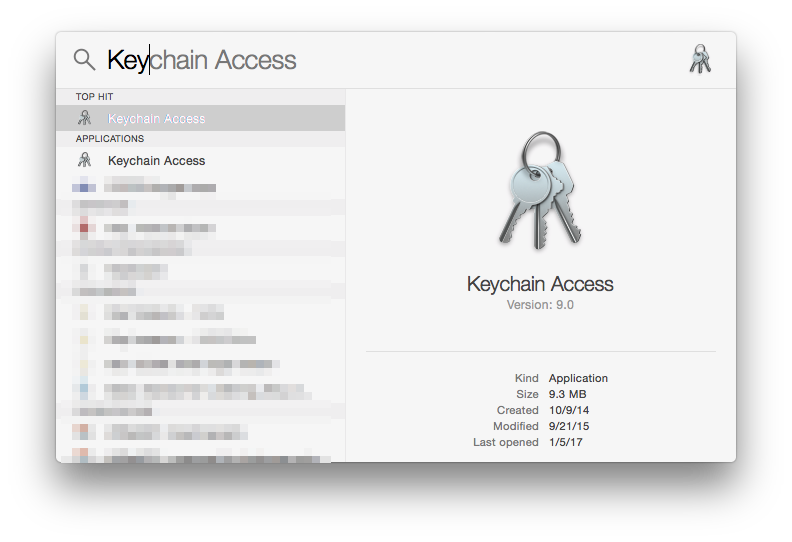This screenshot has width=792, height=542.
Task: Click the Created date 10/9/14
Action: click(x=569, y=410)
